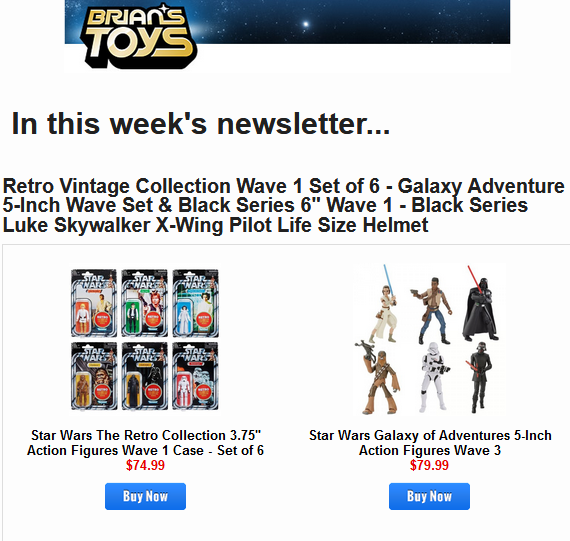Click the Darth Vader figure with red lightsaber
The width and height of the screenshot is (570, 541).
pos(480,303)
